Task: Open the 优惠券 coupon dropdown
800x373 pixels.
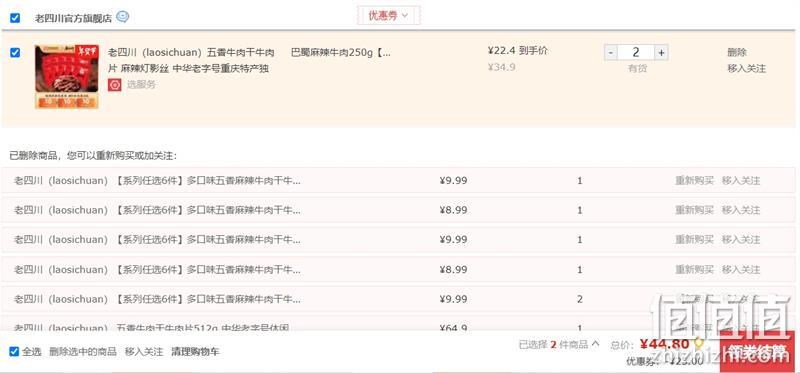Action: pos(388,15)
